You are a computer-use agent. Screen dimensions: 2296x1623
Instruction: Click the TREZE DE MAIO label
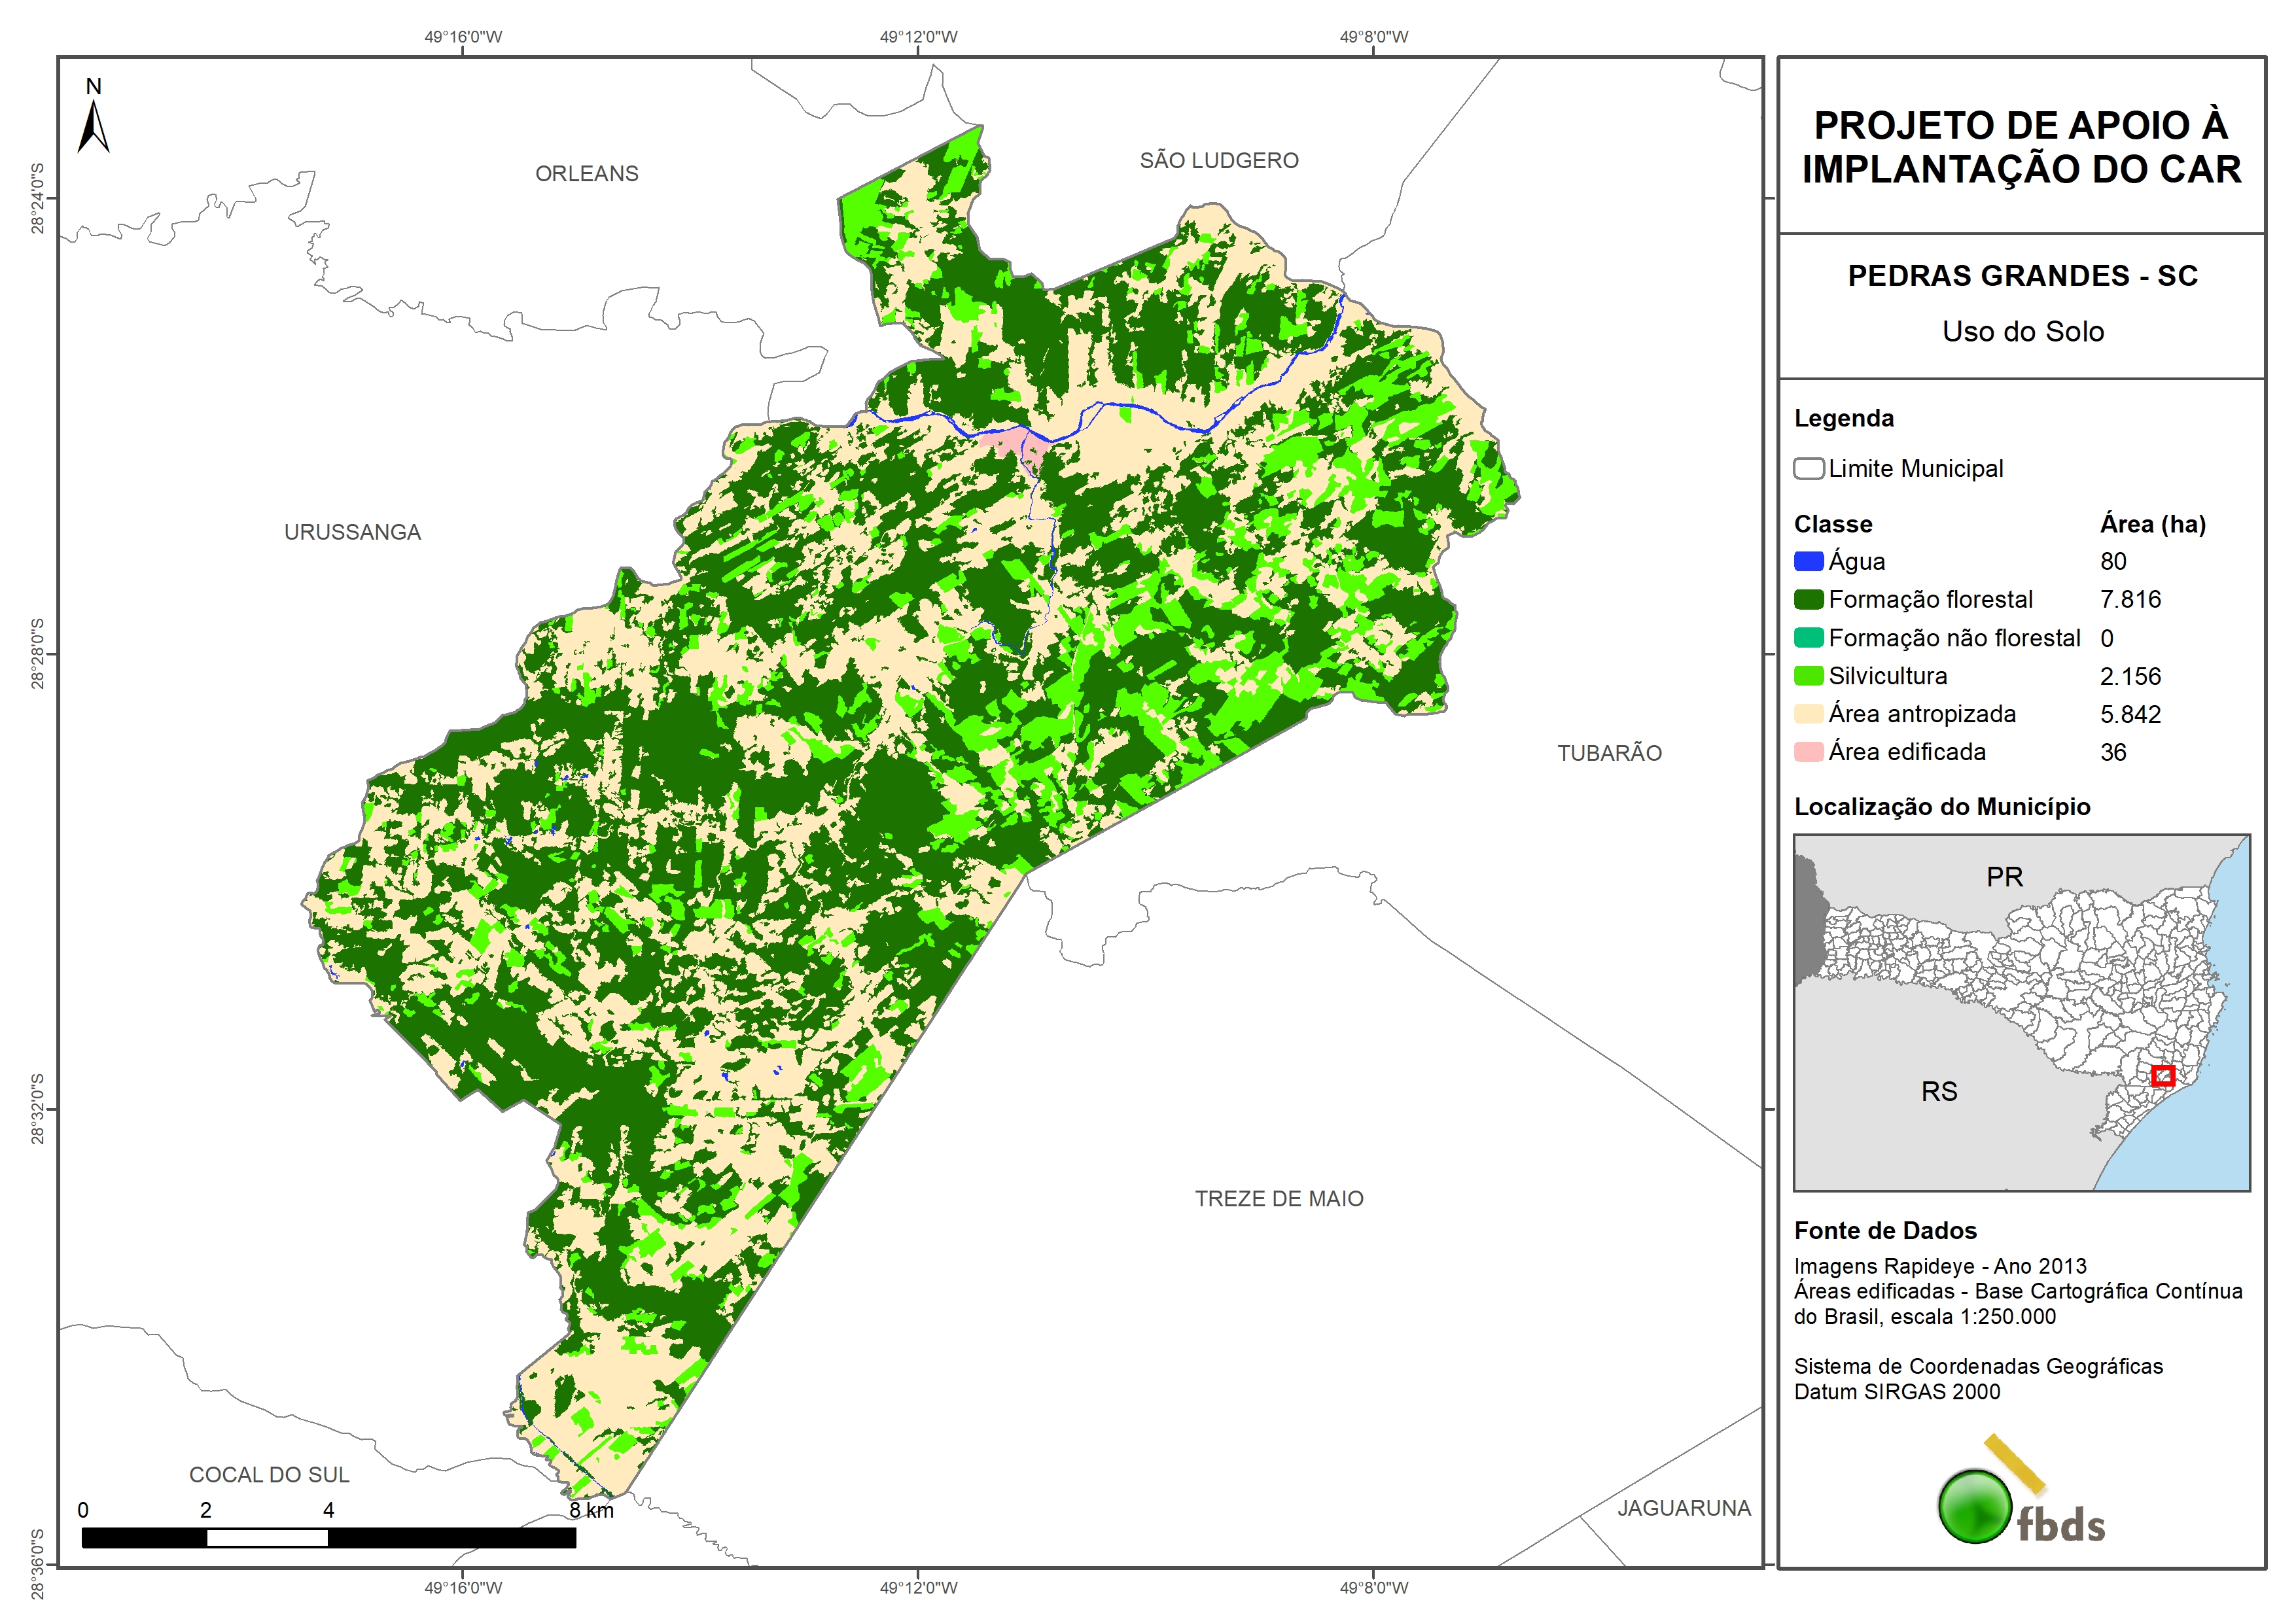pos(1278,1199)
